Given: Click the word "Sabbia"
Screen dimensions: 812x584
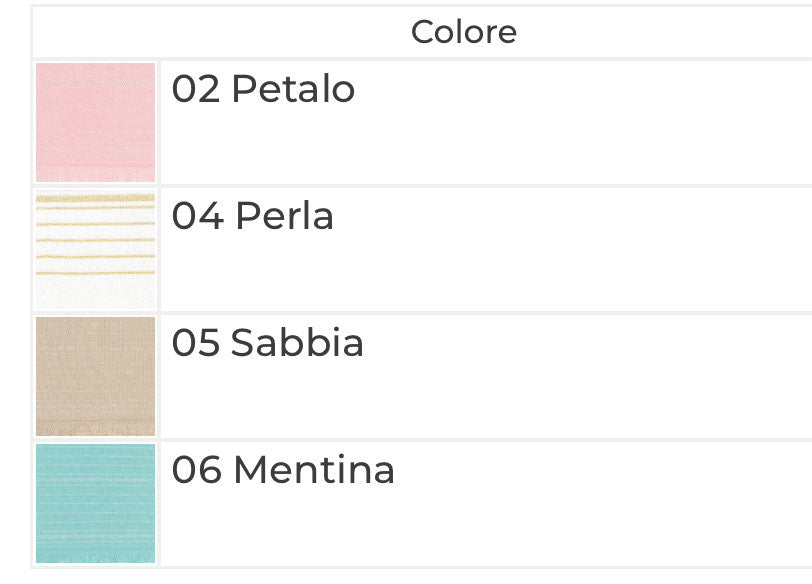Looking at the screenshot, I should [x=297, y=343].
